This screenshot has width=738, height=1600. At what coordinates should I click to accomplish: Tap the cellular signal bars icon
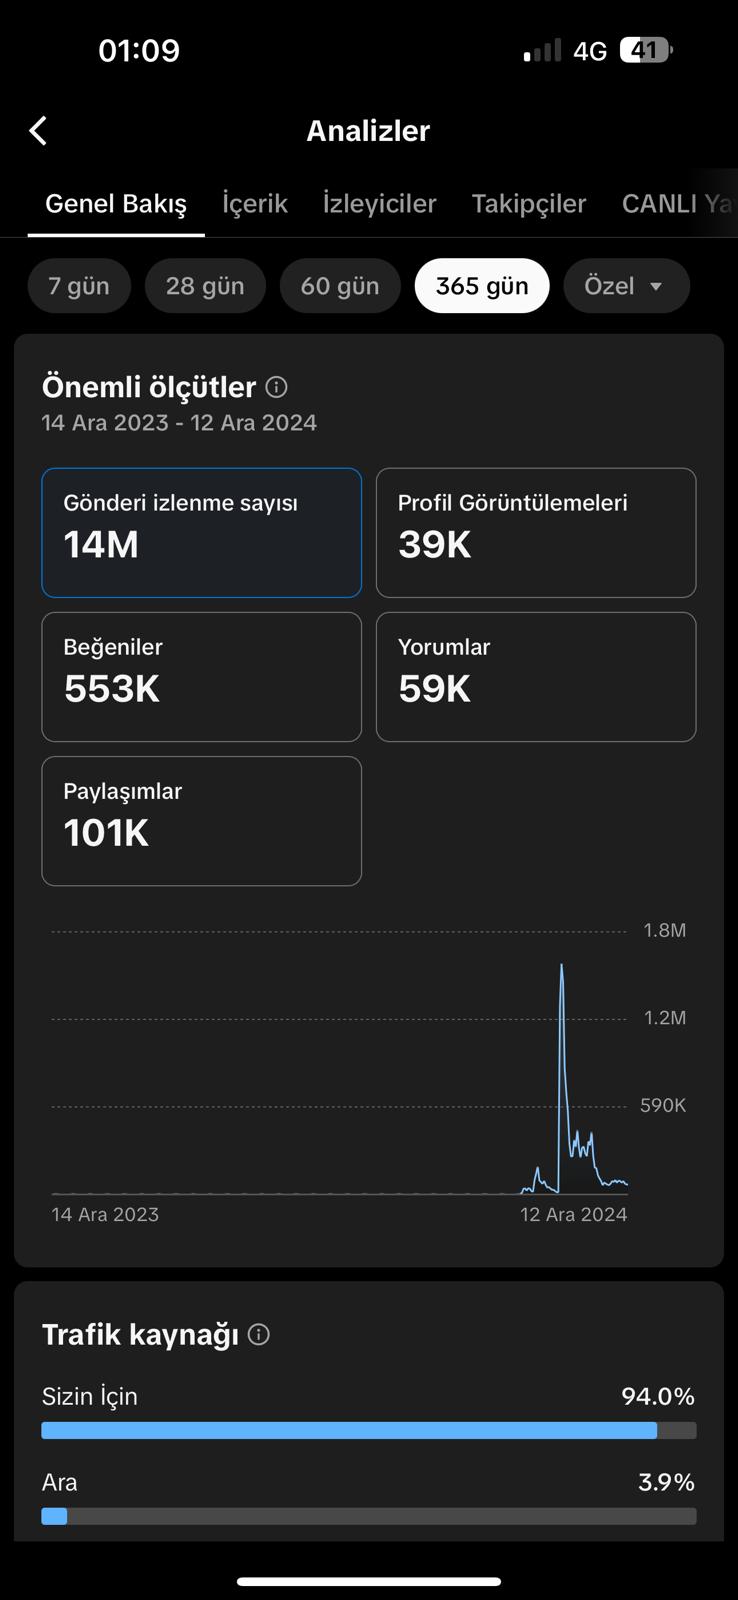click(x=543, y=50)
